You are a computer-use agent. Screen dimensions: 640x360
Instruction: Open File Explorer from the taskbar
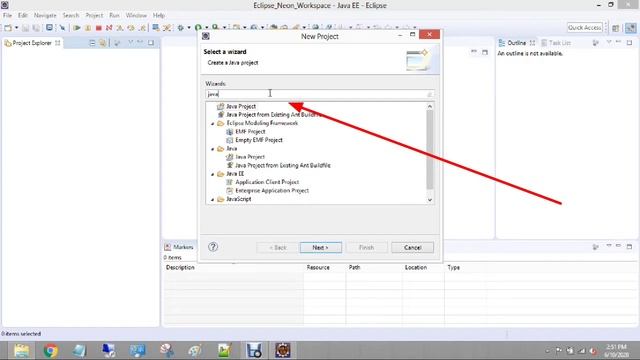[22, 351]
